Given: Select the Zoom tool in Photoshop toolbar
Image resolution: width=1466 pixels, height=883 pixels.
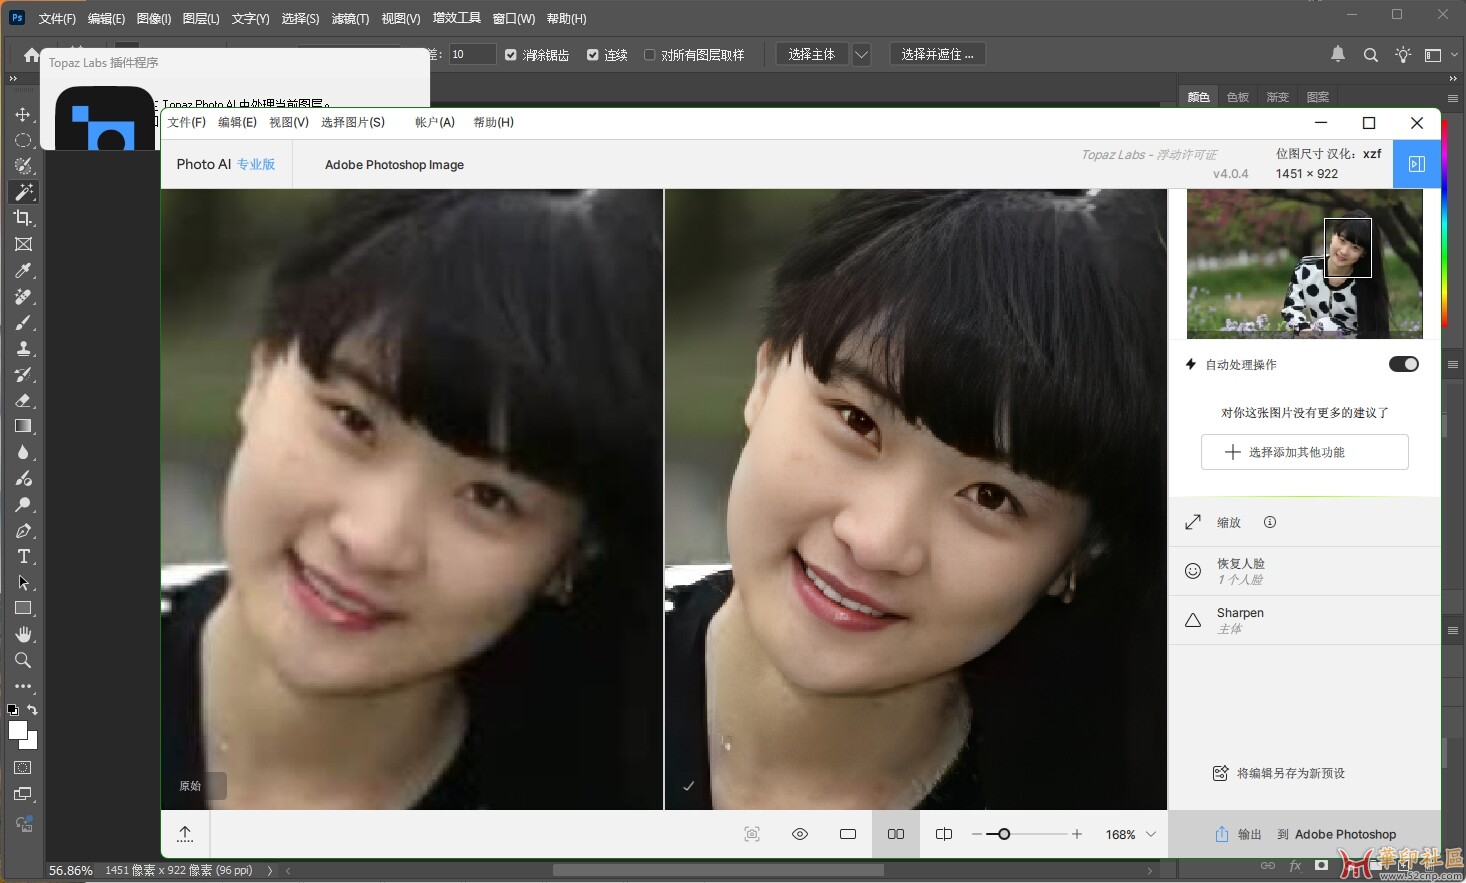Looking at the screenshot, I should click(23, 660).
